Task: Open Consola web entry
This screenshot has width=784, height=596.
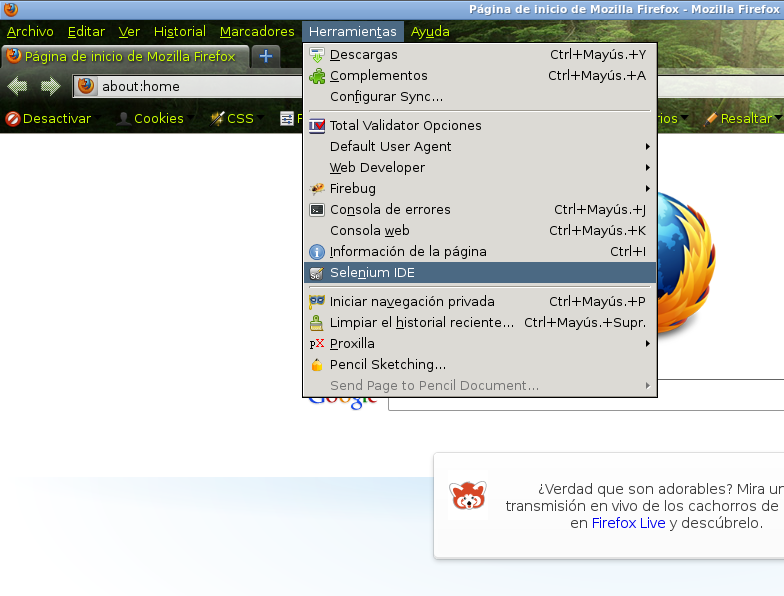Action: [x=480, y=230]
